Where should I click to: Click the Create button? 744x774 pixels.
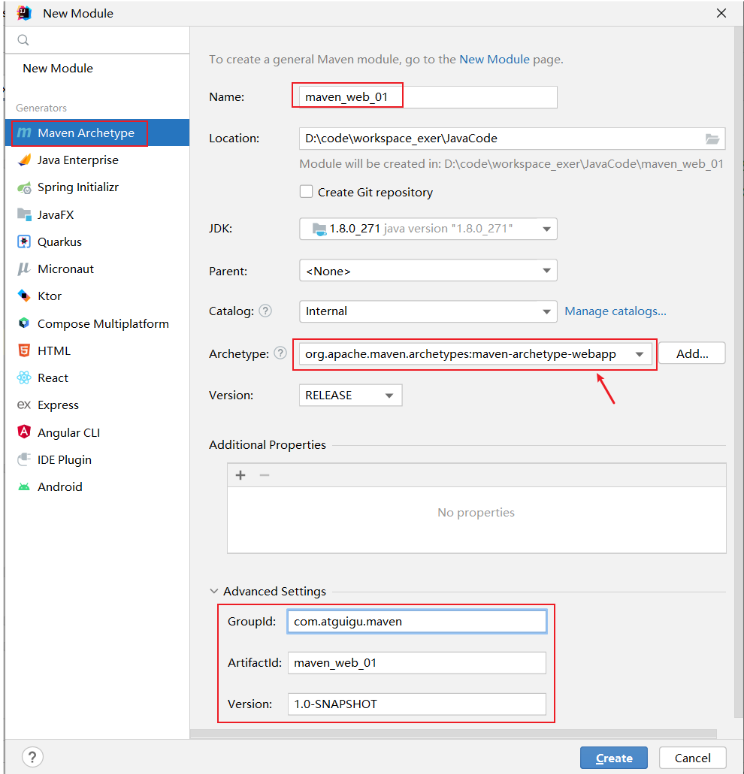pyautogui.click(x=614, y=758)
